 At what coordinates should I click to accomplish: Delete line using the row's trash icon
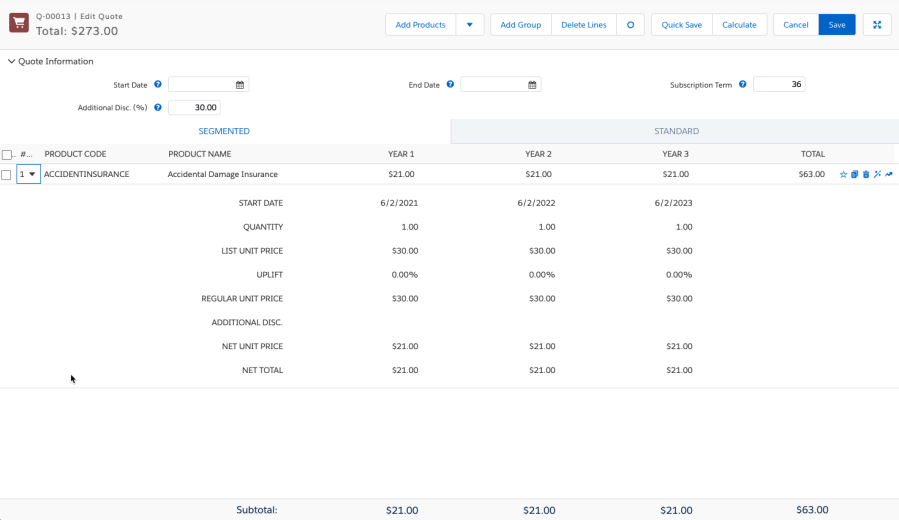pyautogui.click(x=866, y=174)
